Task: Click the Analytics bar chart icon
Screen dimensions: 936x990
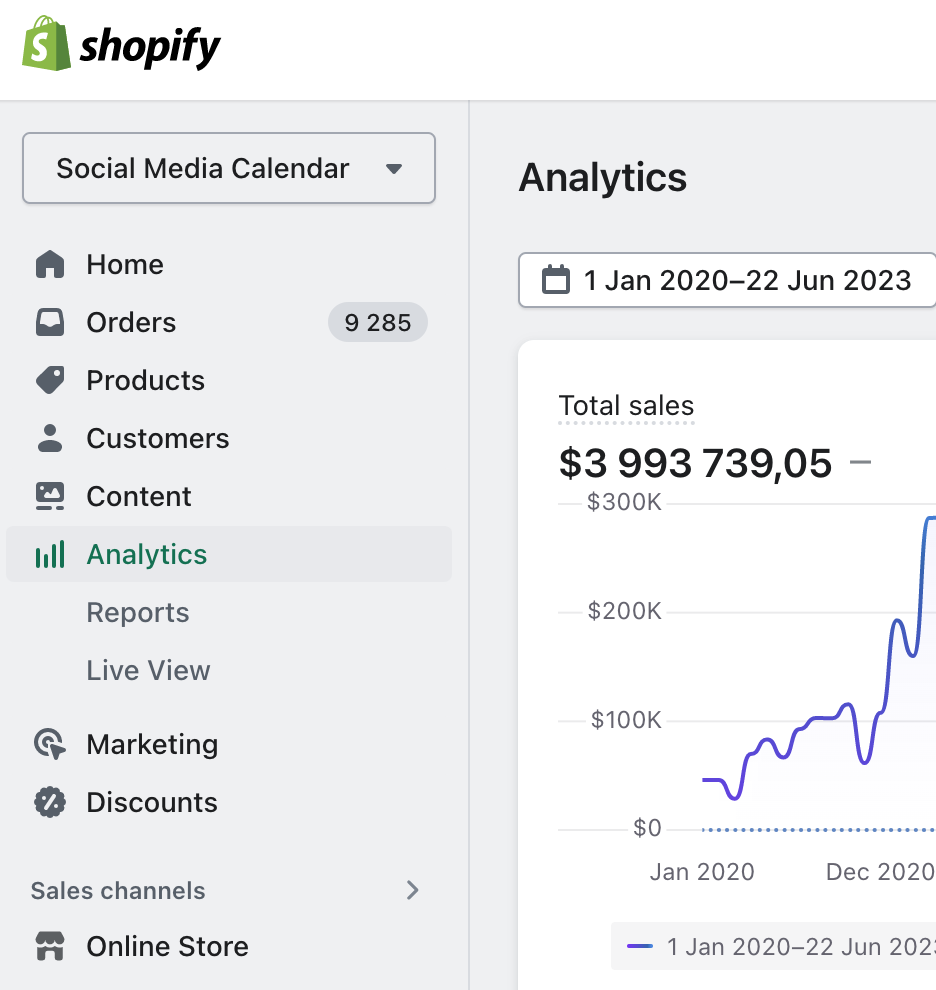Action: coord(50,554)
